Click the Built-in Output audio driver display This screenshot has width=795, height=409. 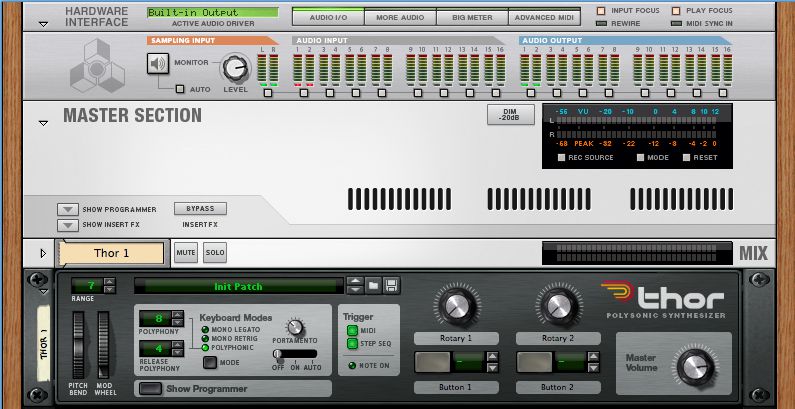point(212,13)
